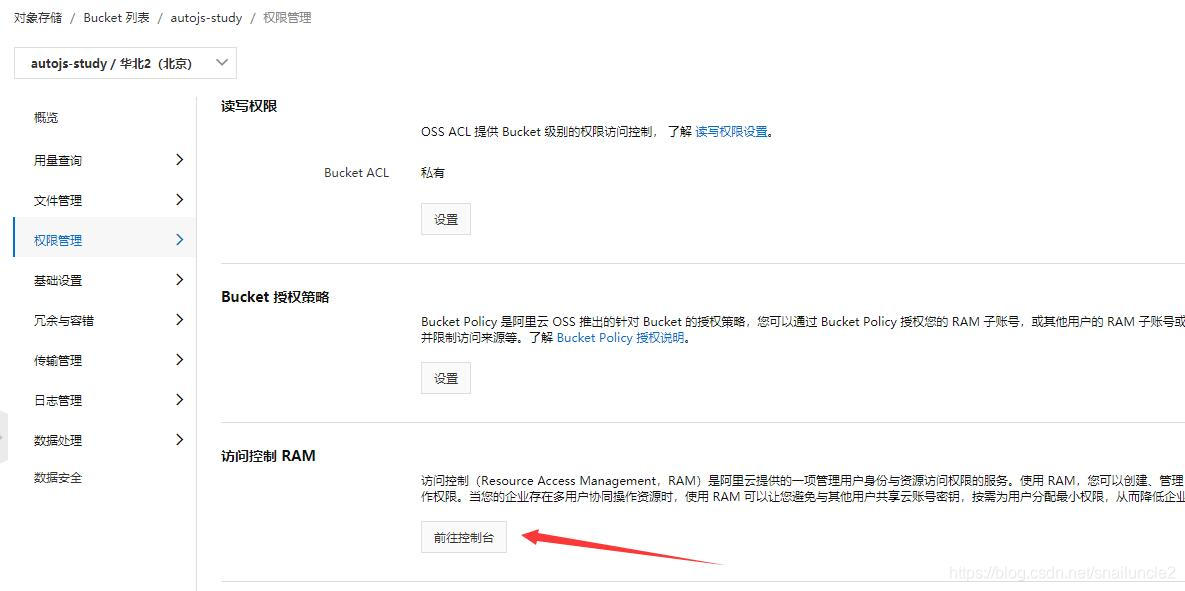Open 日志管理 sidebar item
This screenshot has height=591, width=1185.
58,401
